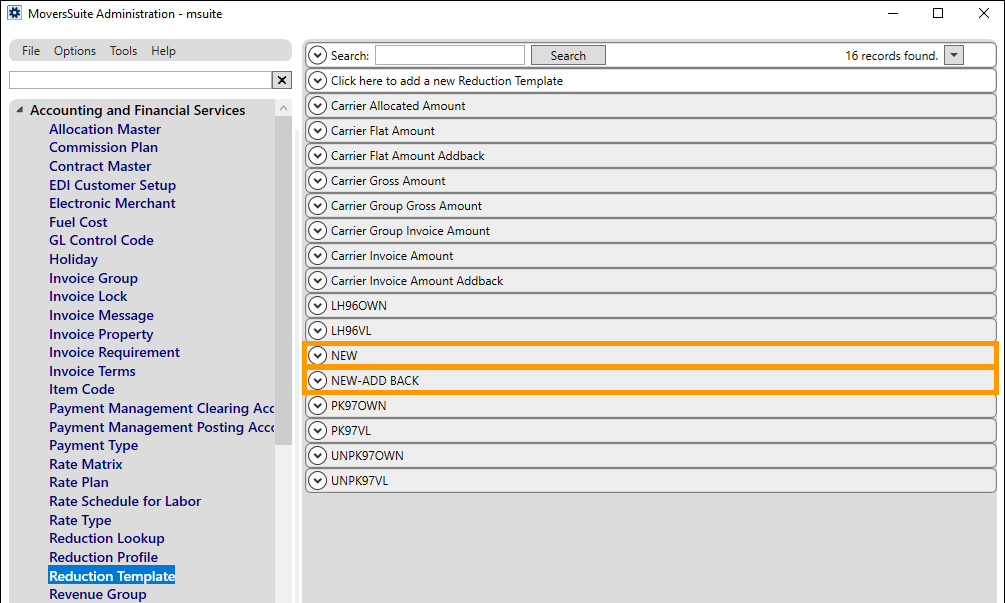This screenshot has height=603, width=1005.
Task: Select Rate Matrix in the sidebar
Action: 85,464
